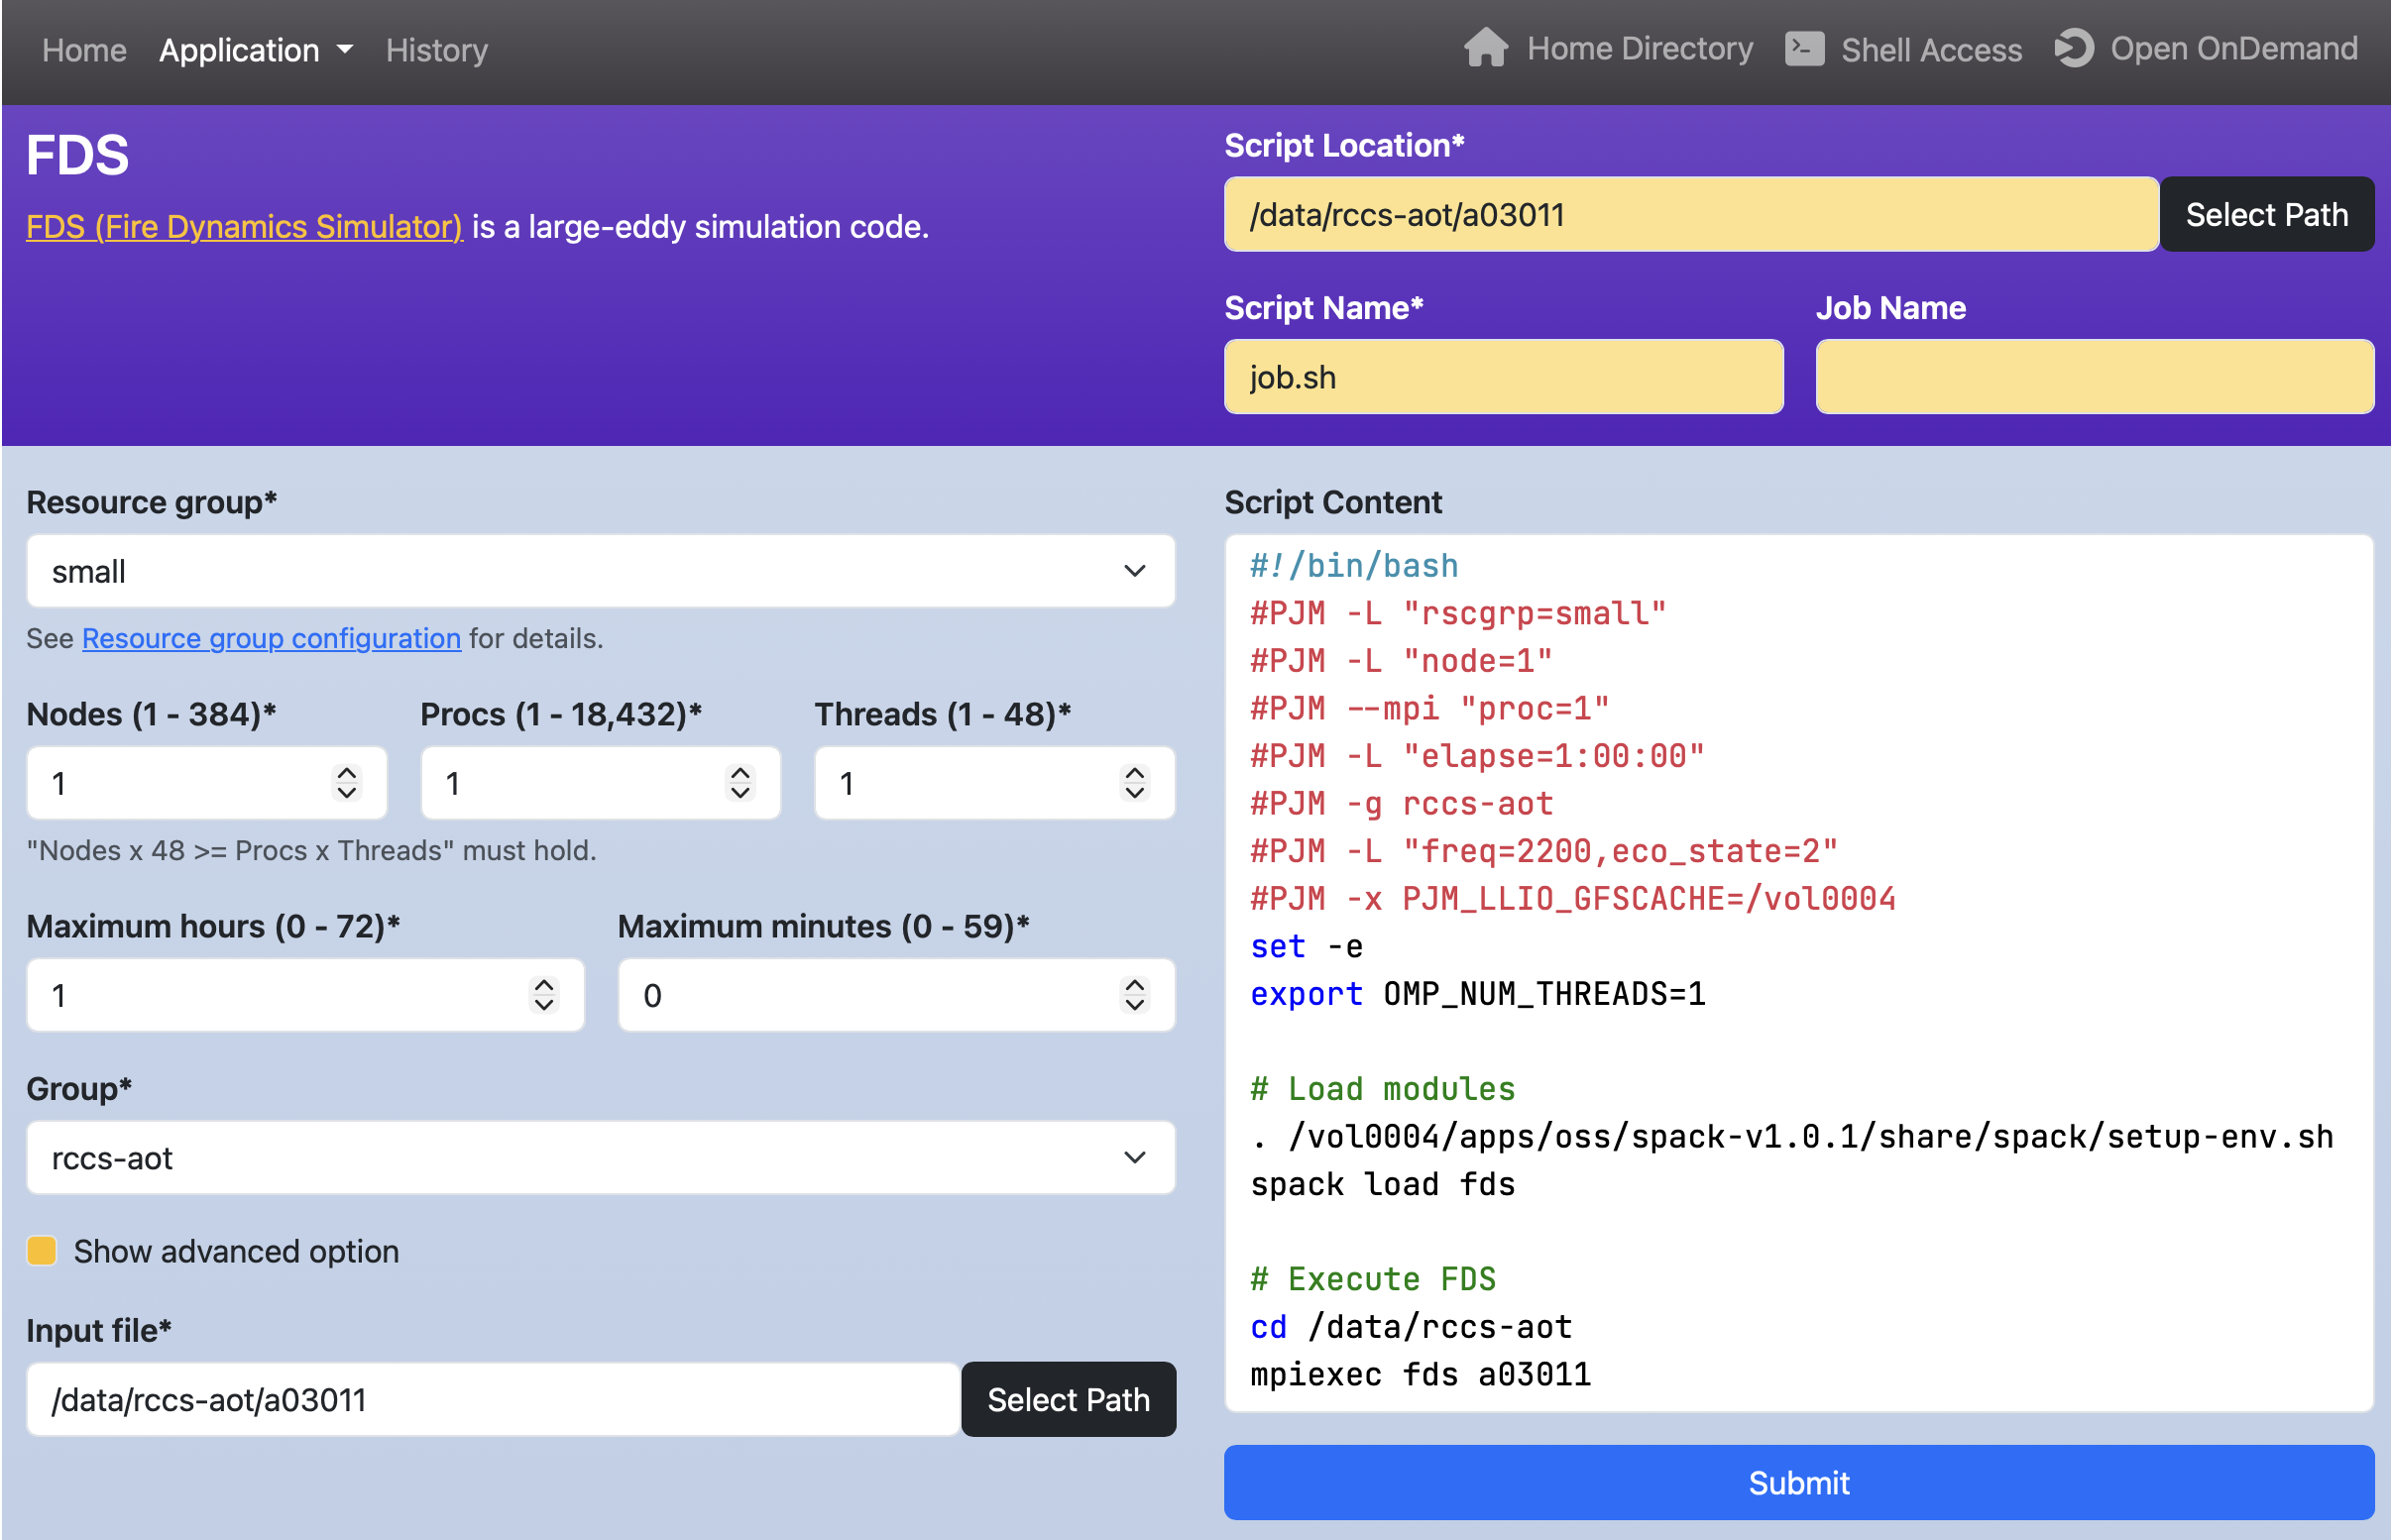Viewport: 2391px width, 1540px height.
Task: Click Select Path next to Script Location
Action: pos(2266,214)
